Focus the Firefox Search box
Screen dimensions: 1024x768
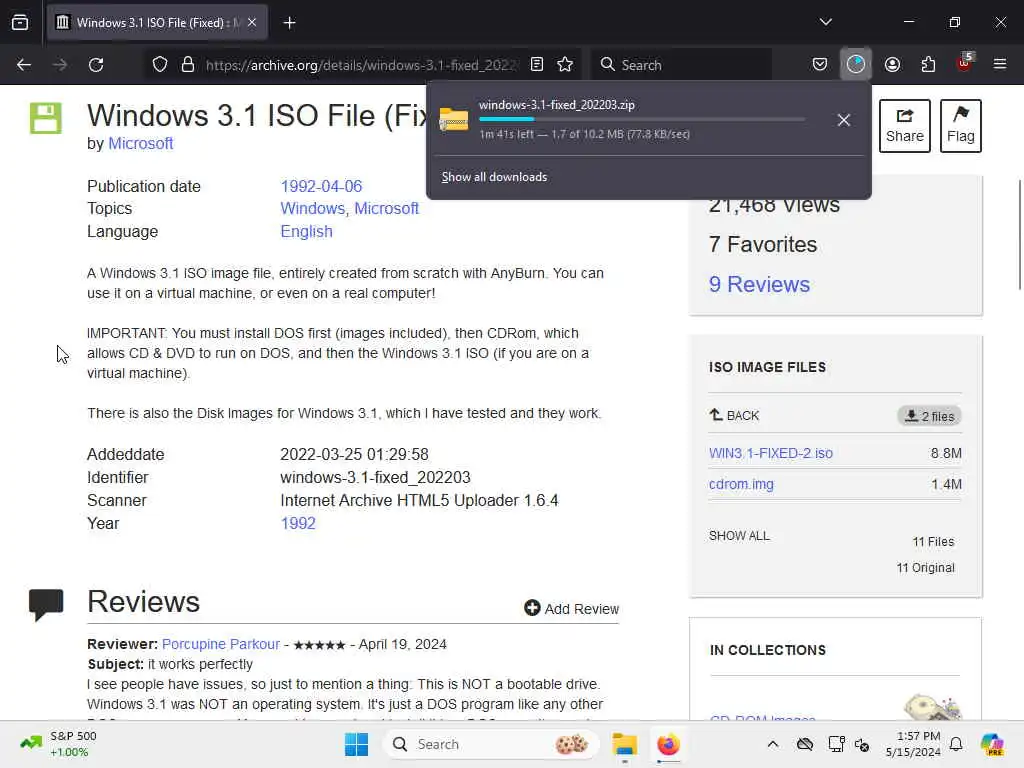pyautogui.click(x=682, y=65)
